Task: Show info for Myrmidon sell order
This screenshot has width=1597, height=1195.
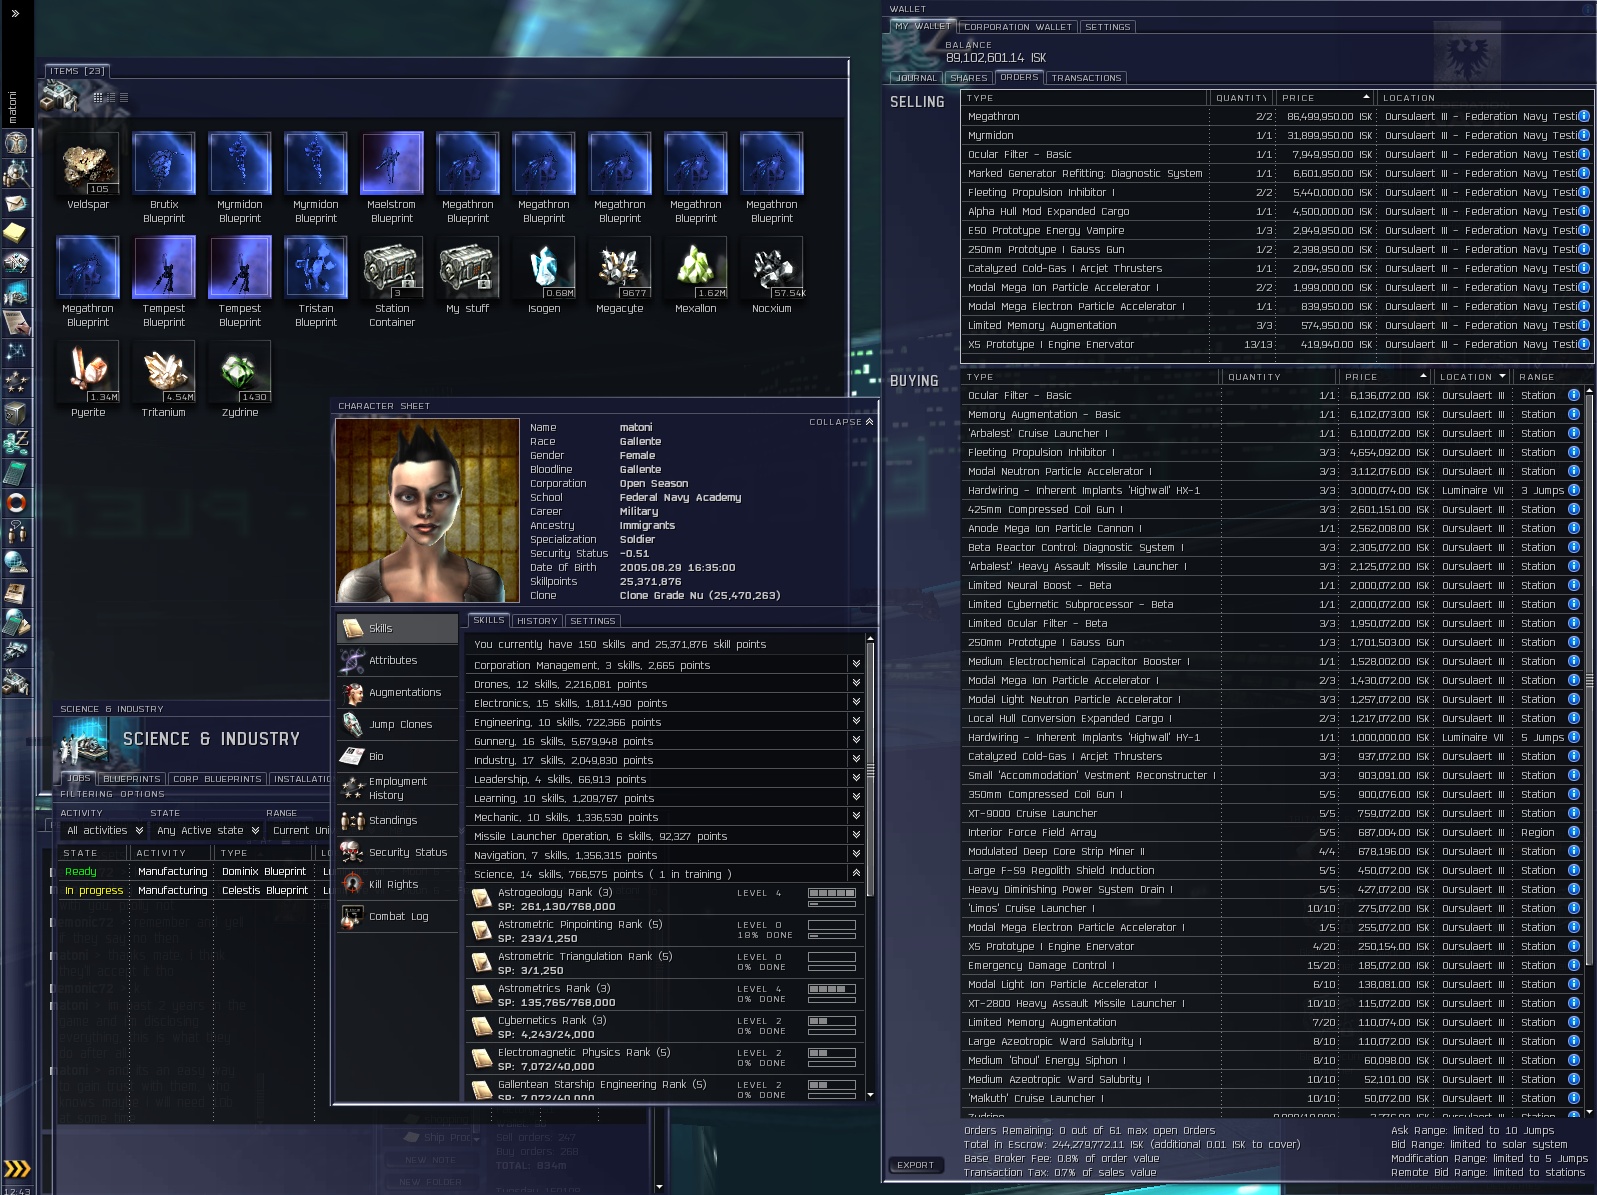Action: coord(1584,136)
